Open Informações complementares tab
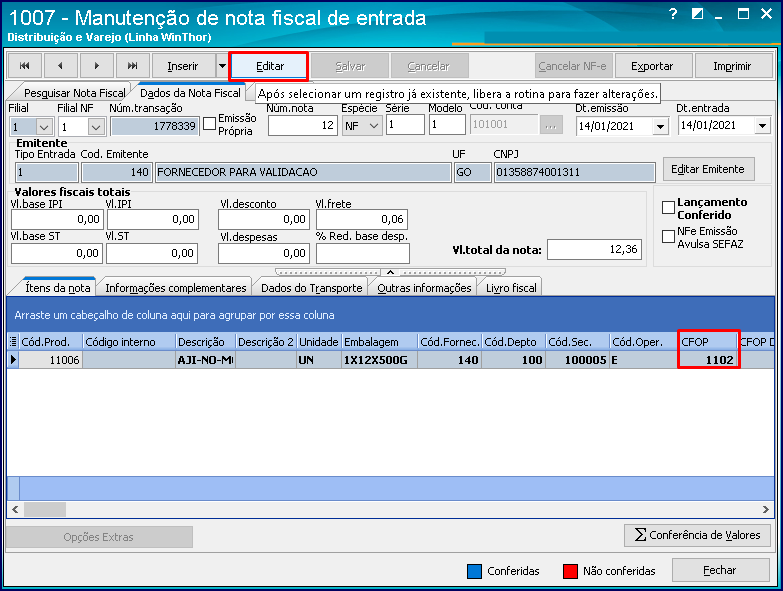This screenshot has height=591, width=783. [x=176, y=288]
